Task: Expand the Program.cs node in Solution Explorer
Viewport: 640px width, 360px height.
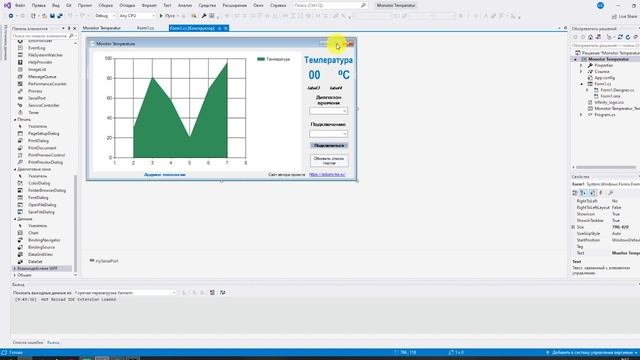Action: click(x=582, y=115)
